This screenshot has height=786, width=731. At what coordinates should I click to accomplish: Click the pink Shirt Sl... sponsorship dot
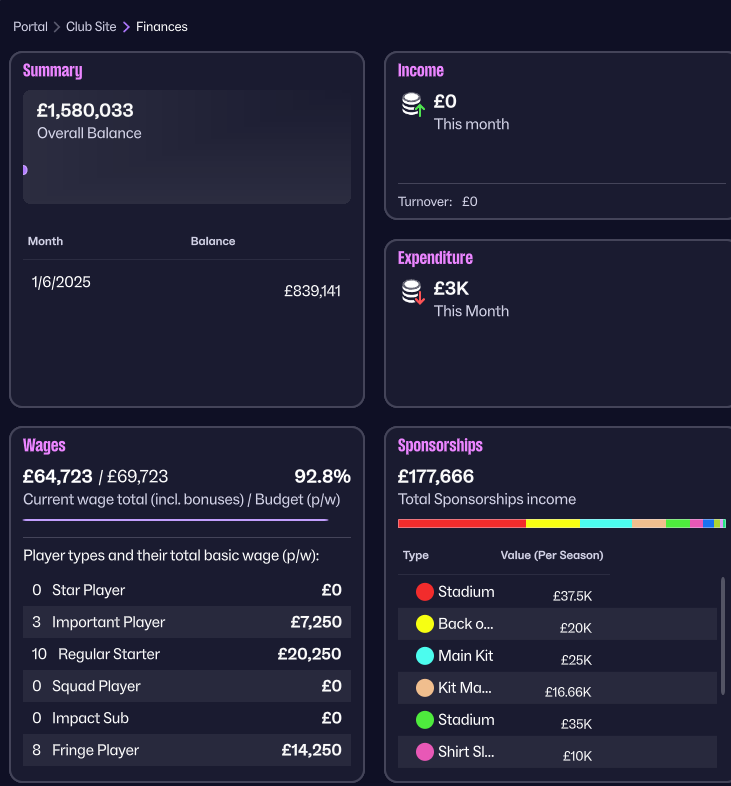click(x=425, y=752)
